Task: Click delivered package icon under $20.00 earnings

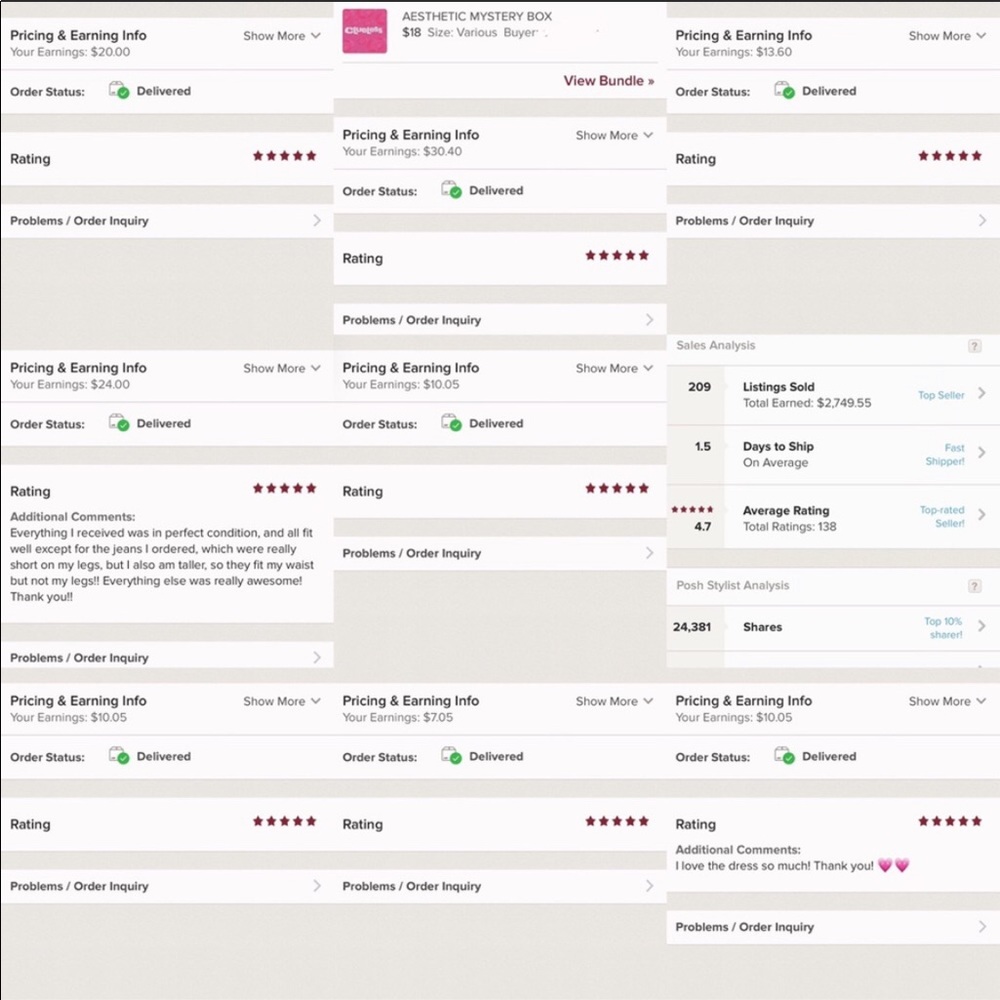Action: [119, 91]
